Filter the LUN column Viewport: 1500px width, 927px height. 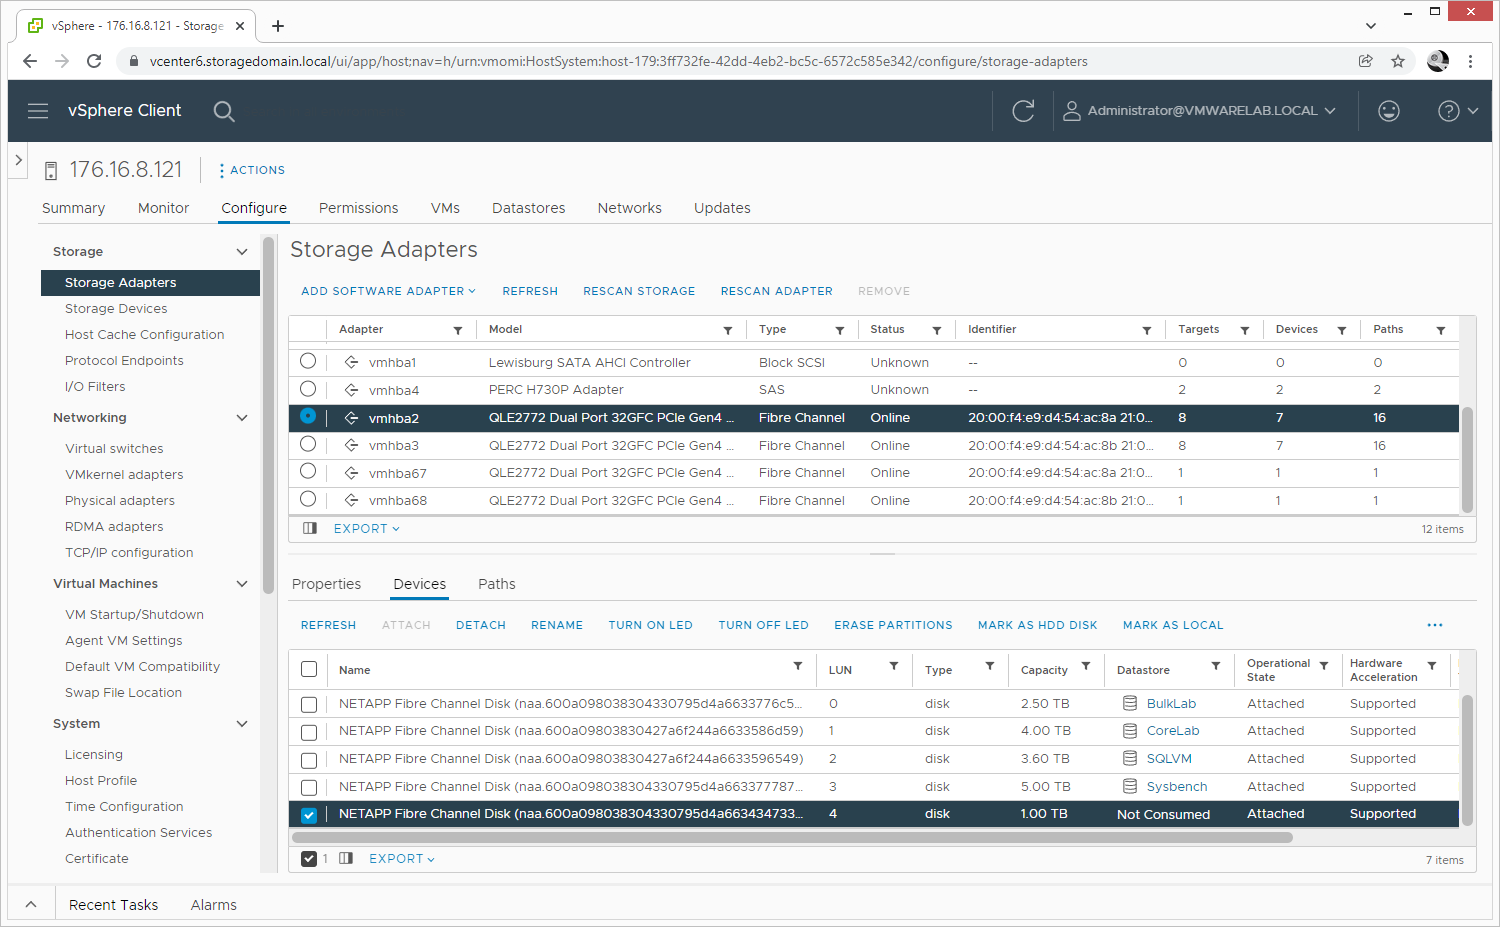click(x=894, y=666)
